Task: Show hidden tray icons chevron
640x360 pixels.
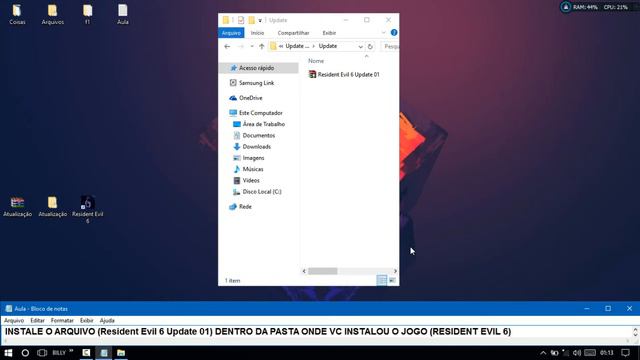Action: click(543, 353)
